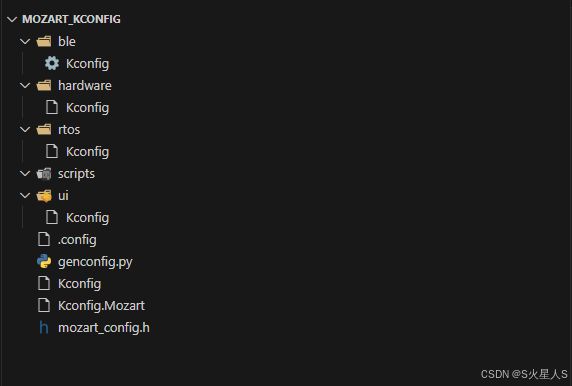Open the genconfig.py file

(95, 262)
